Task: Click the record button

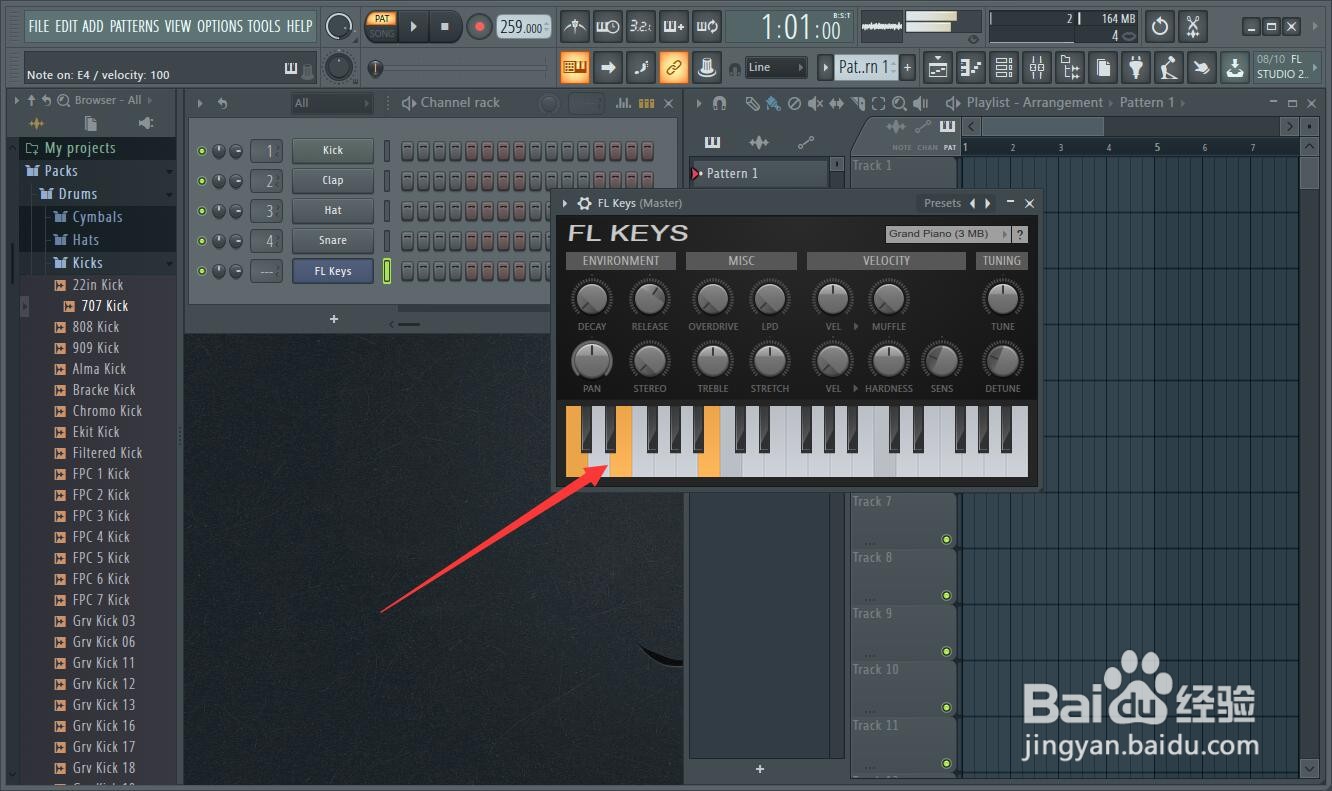Action: 480,27
